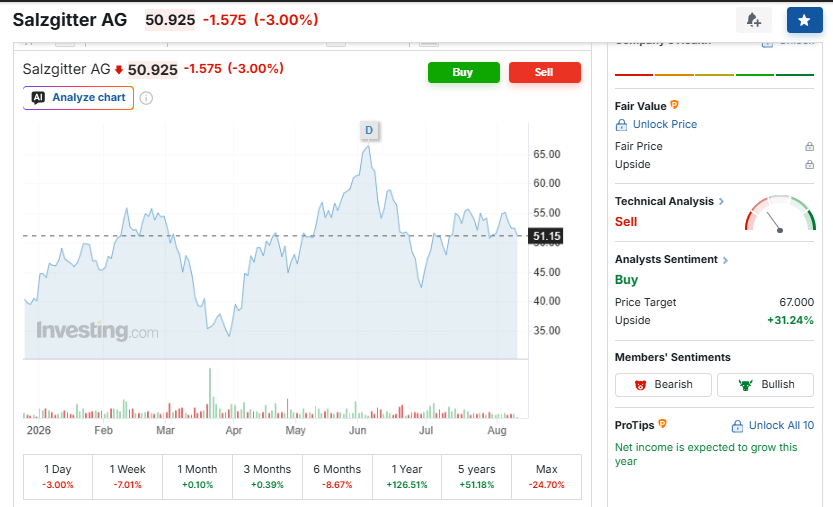
Task: Vote Bullish in Members' Sentiments
Action: pyautogui.click(x=766, y=385)
